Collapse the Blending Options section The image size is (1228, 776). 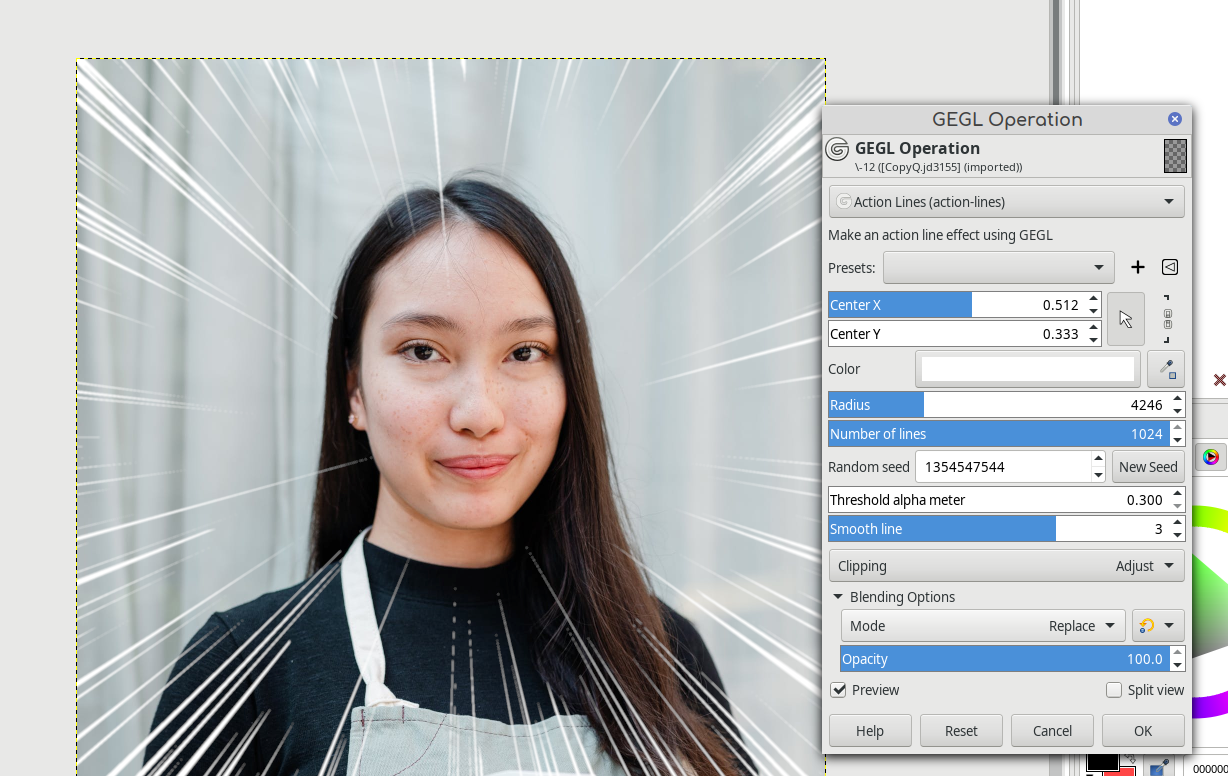[x=838, y=597]
